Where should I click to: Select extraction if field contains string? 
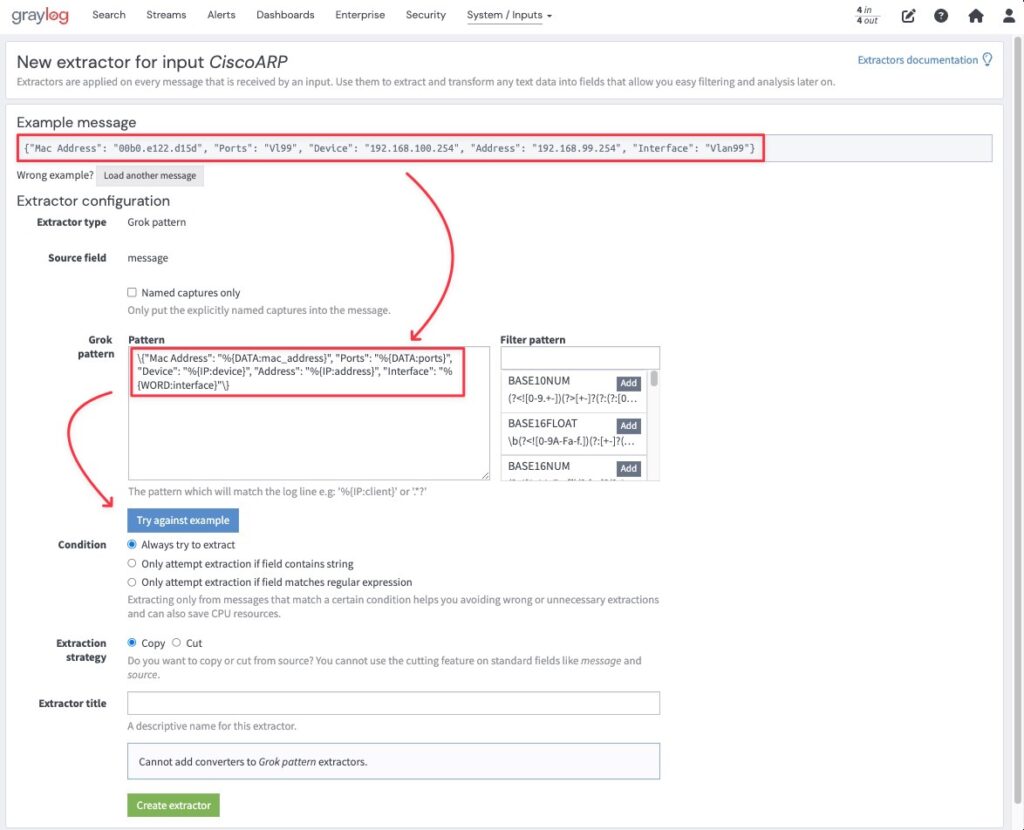coord(132,563)
